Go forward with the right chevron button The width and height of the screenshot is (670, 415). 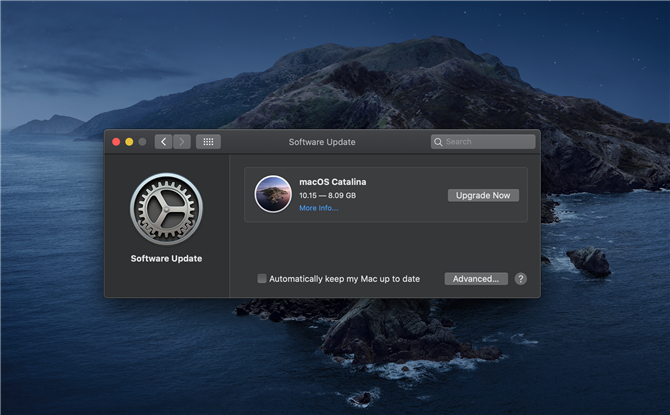[x=182, y=142]
